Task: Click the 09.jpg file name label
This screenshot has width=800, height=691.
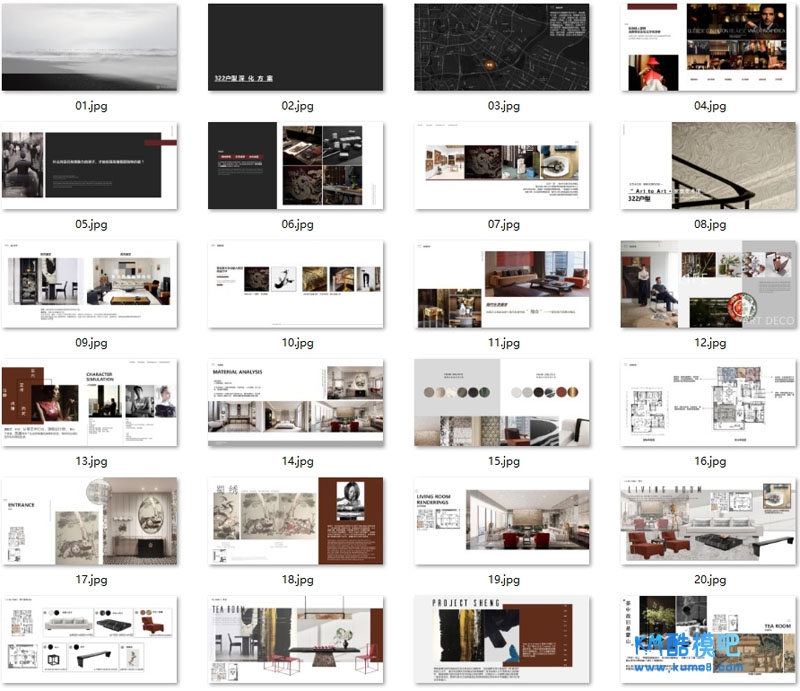Action: pyautogui.click(x=90, y=343)
